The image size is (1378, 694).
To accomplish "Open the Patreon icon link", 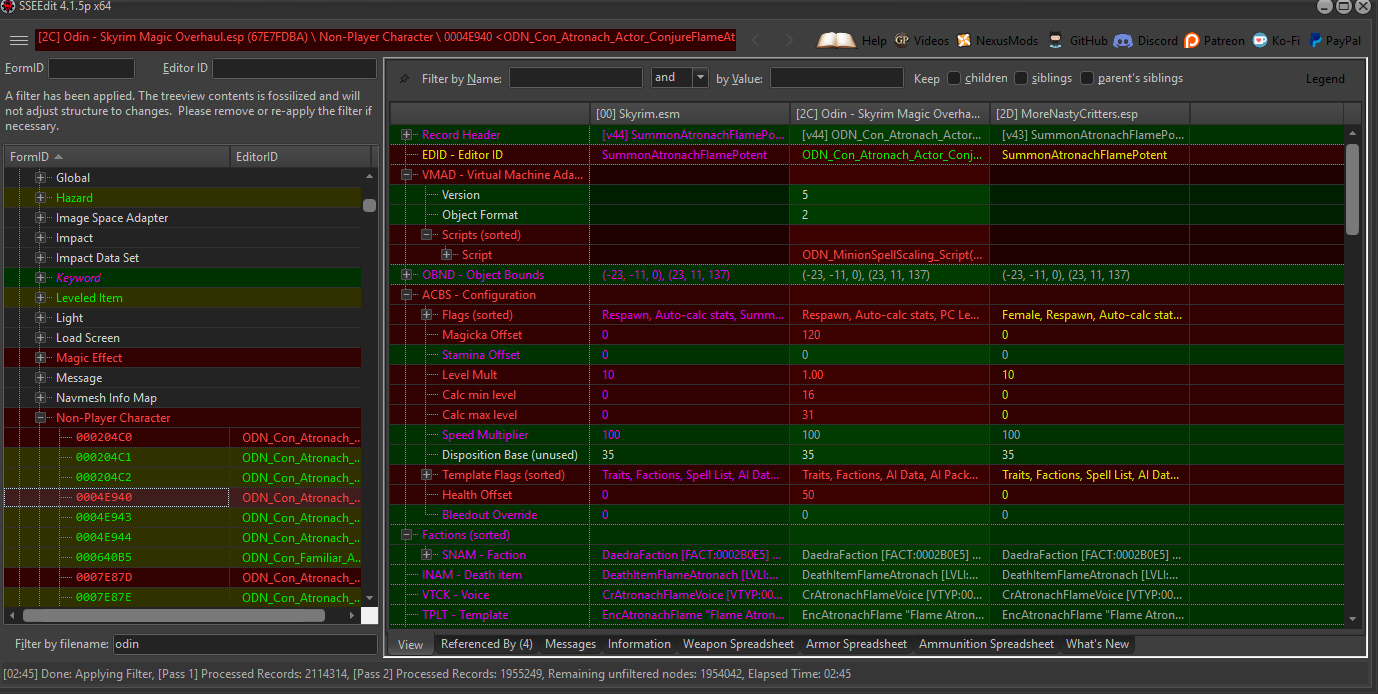I will pyautogui.click(x=1192, y=41).
